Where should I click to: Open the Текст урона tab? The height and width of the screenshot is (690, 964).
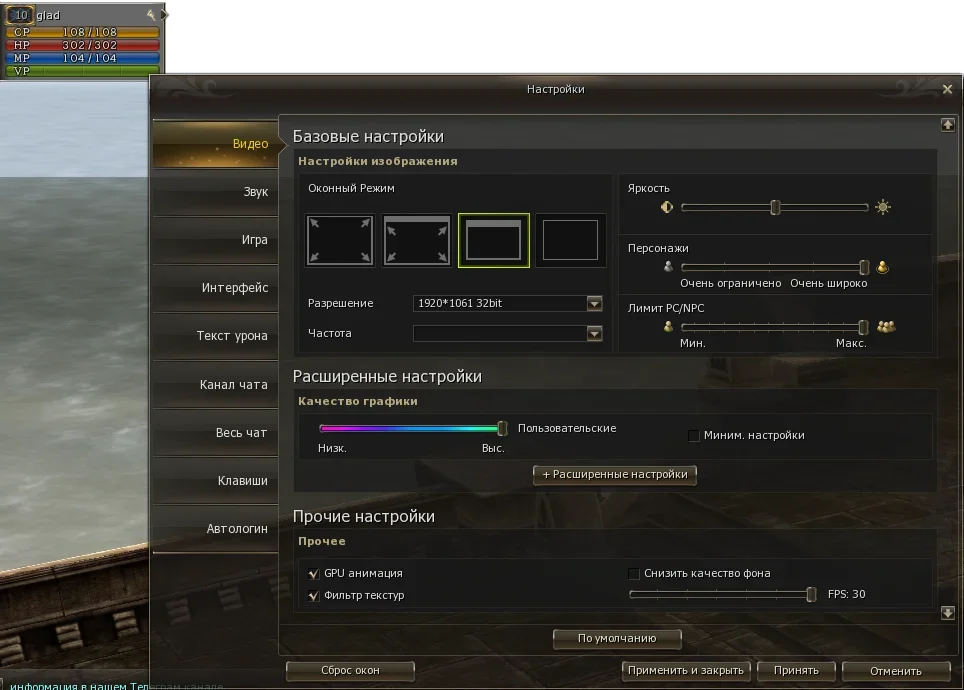click(216, 336)
